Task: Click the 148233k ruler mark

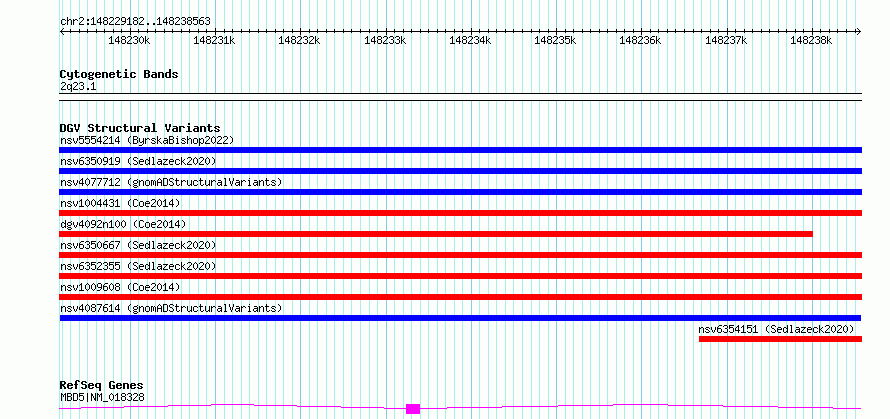Action: pos(385,40)
